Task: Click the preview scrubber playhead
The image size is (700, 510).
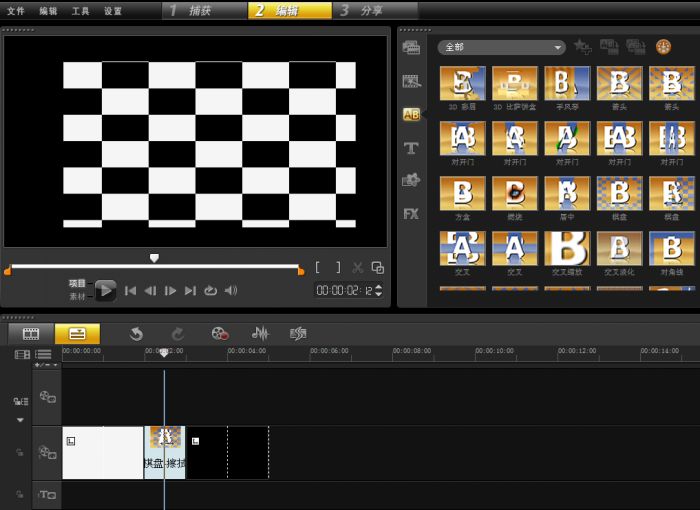Action: 154,258
